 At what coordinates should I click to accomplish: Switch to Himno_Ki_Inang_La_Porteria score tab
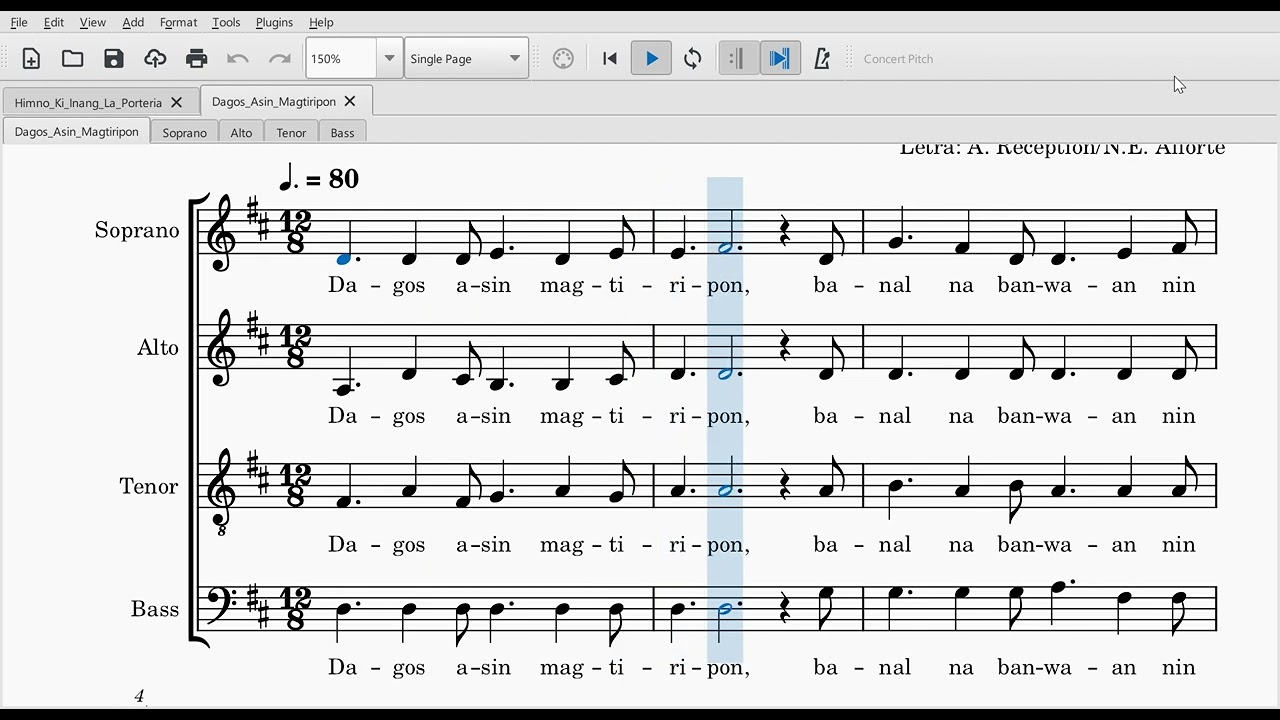point(88,102)
